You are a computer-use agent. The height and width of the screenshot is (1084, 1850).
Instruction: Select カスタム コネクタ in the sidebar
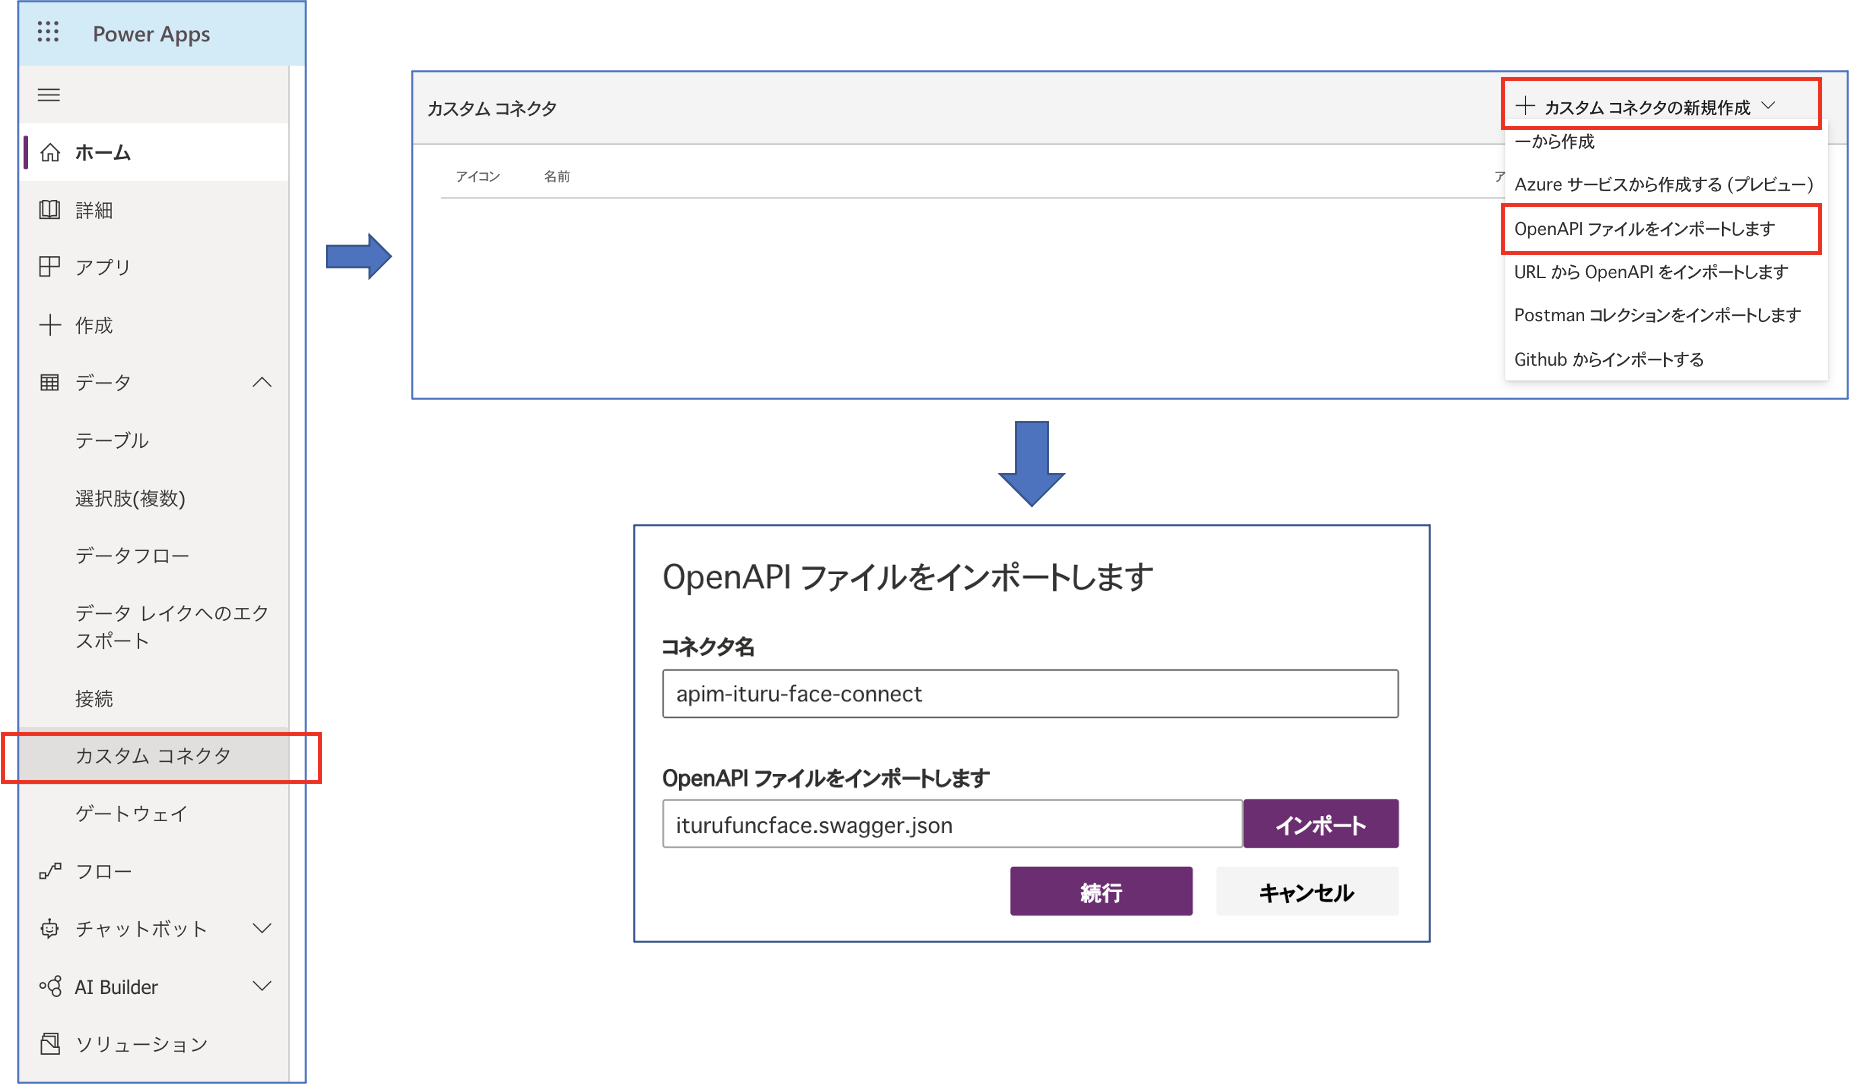pos(154,756)
